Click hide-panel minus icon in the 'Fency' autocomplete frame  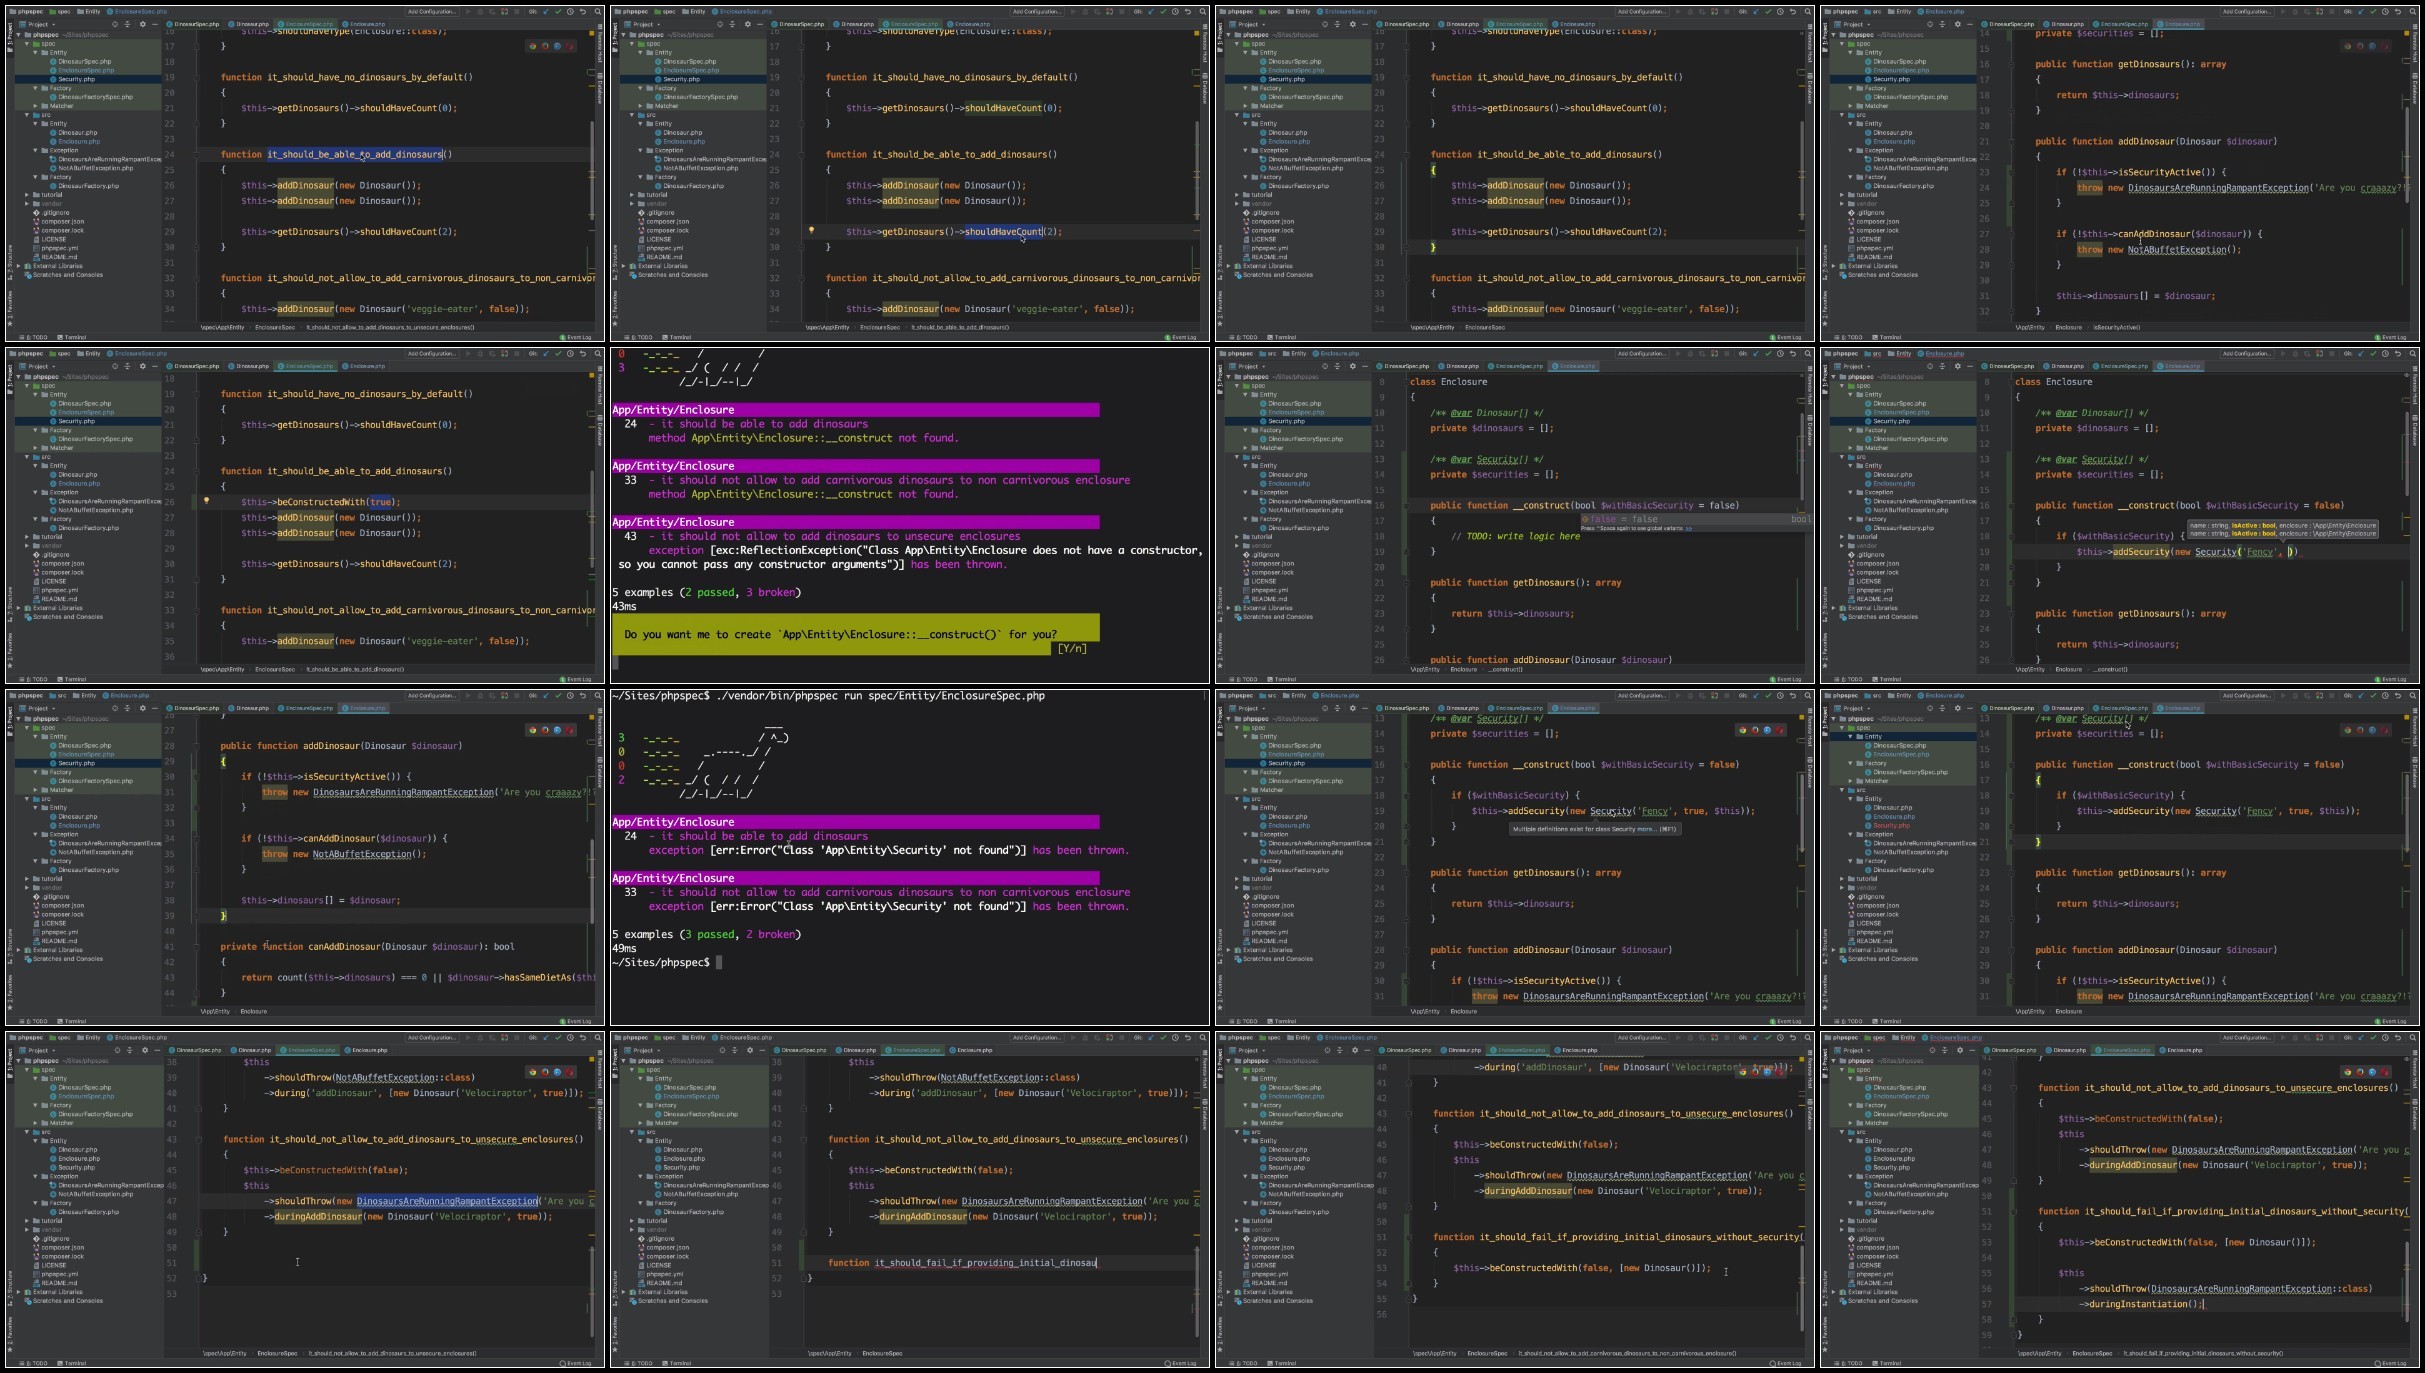(x=1970, y=366)
